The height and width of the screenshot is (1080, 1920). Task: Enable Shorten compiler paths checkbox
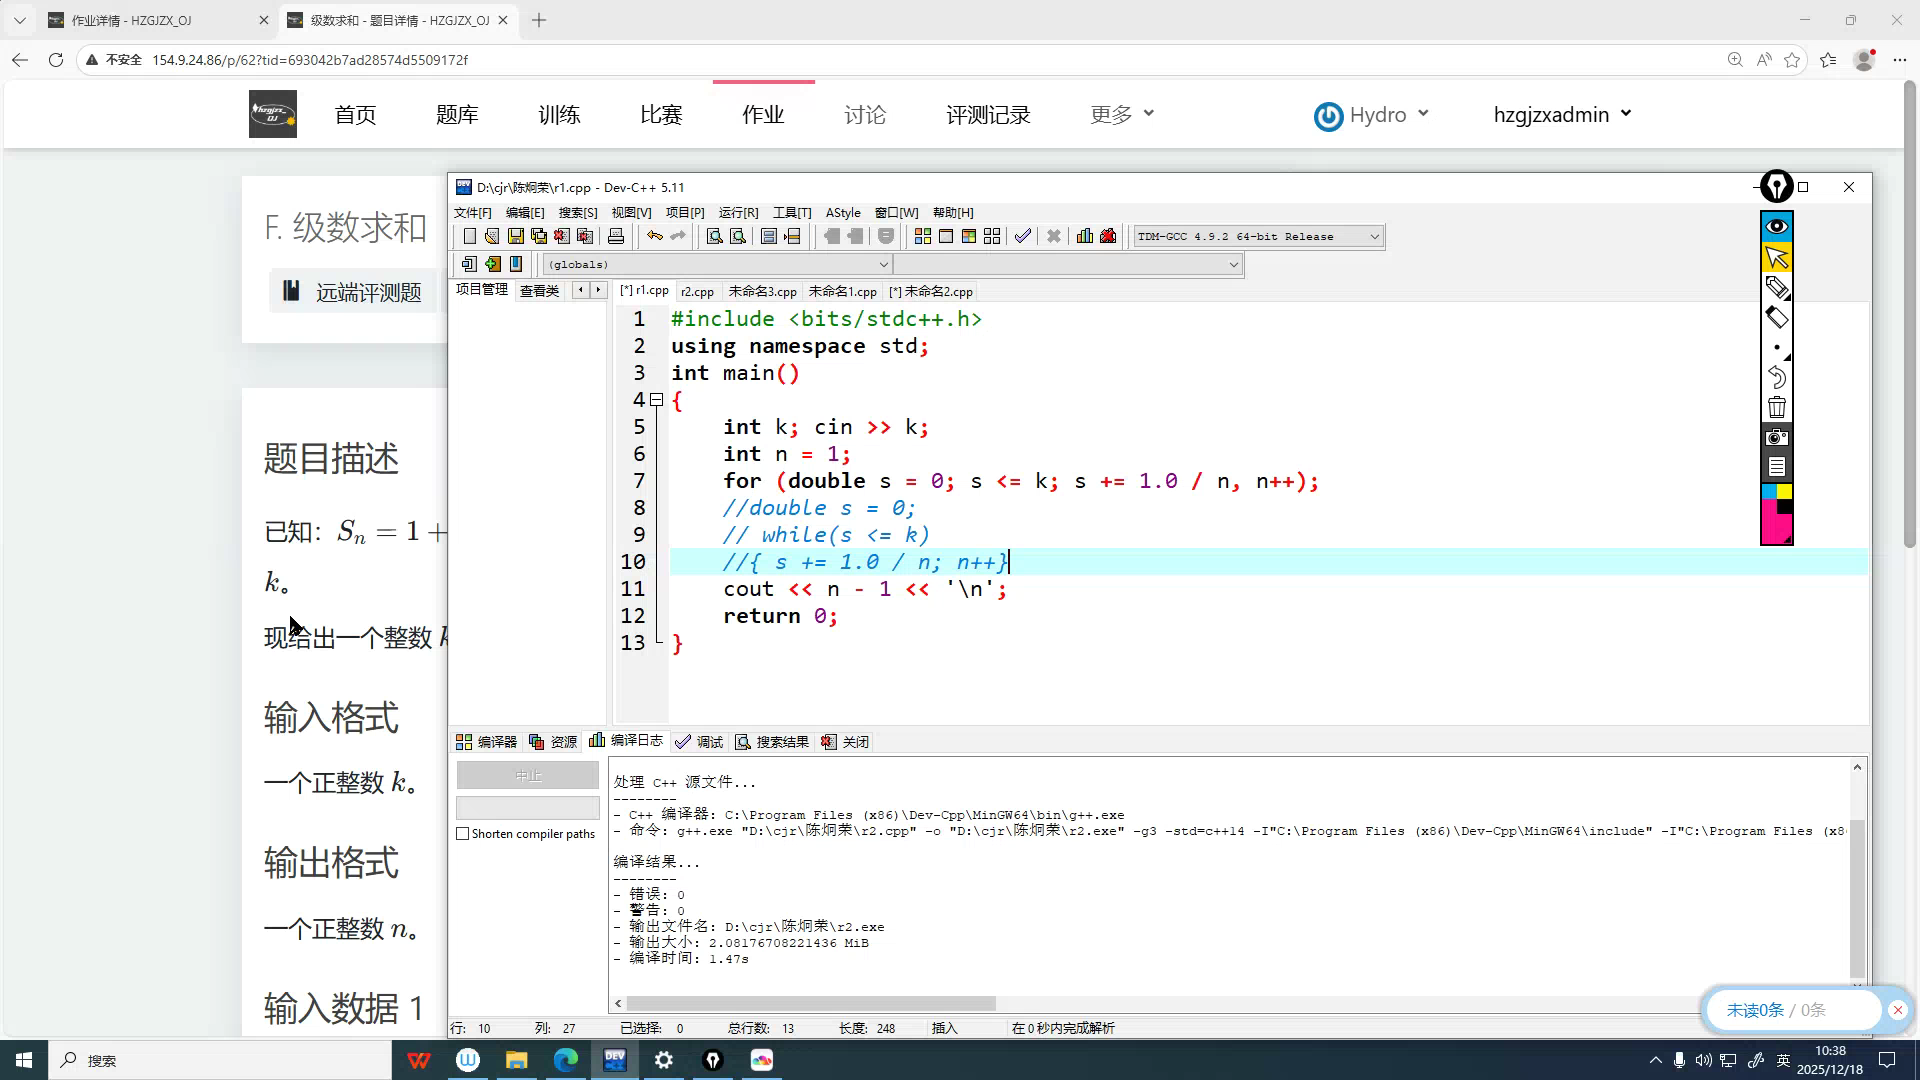coord(463,834)
